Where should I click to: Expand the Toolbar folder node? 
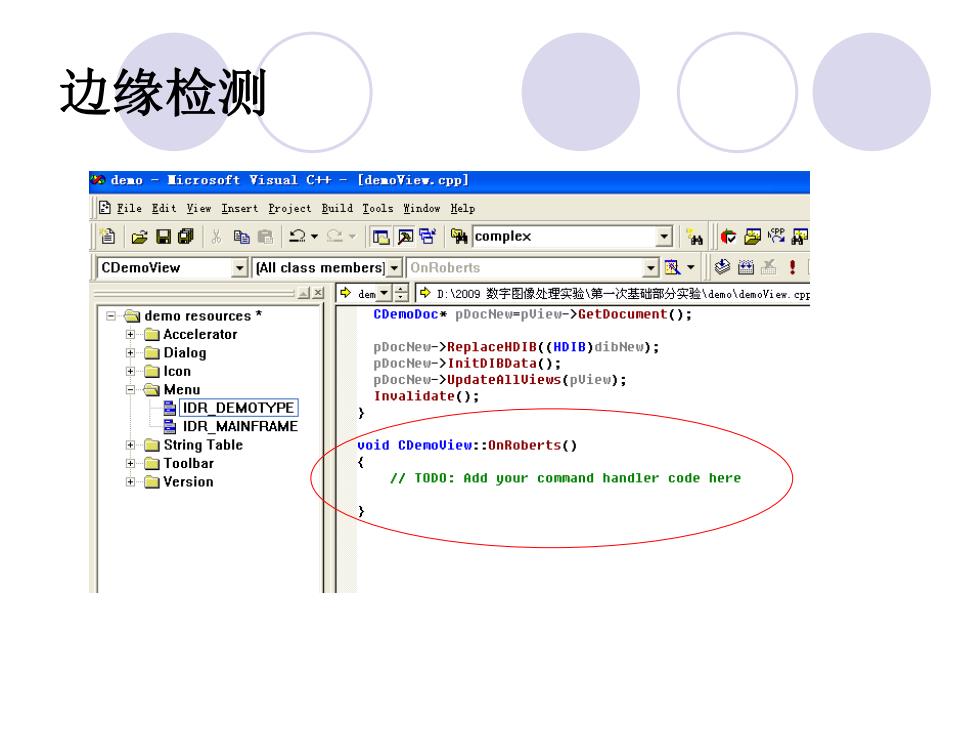(130, 463)
